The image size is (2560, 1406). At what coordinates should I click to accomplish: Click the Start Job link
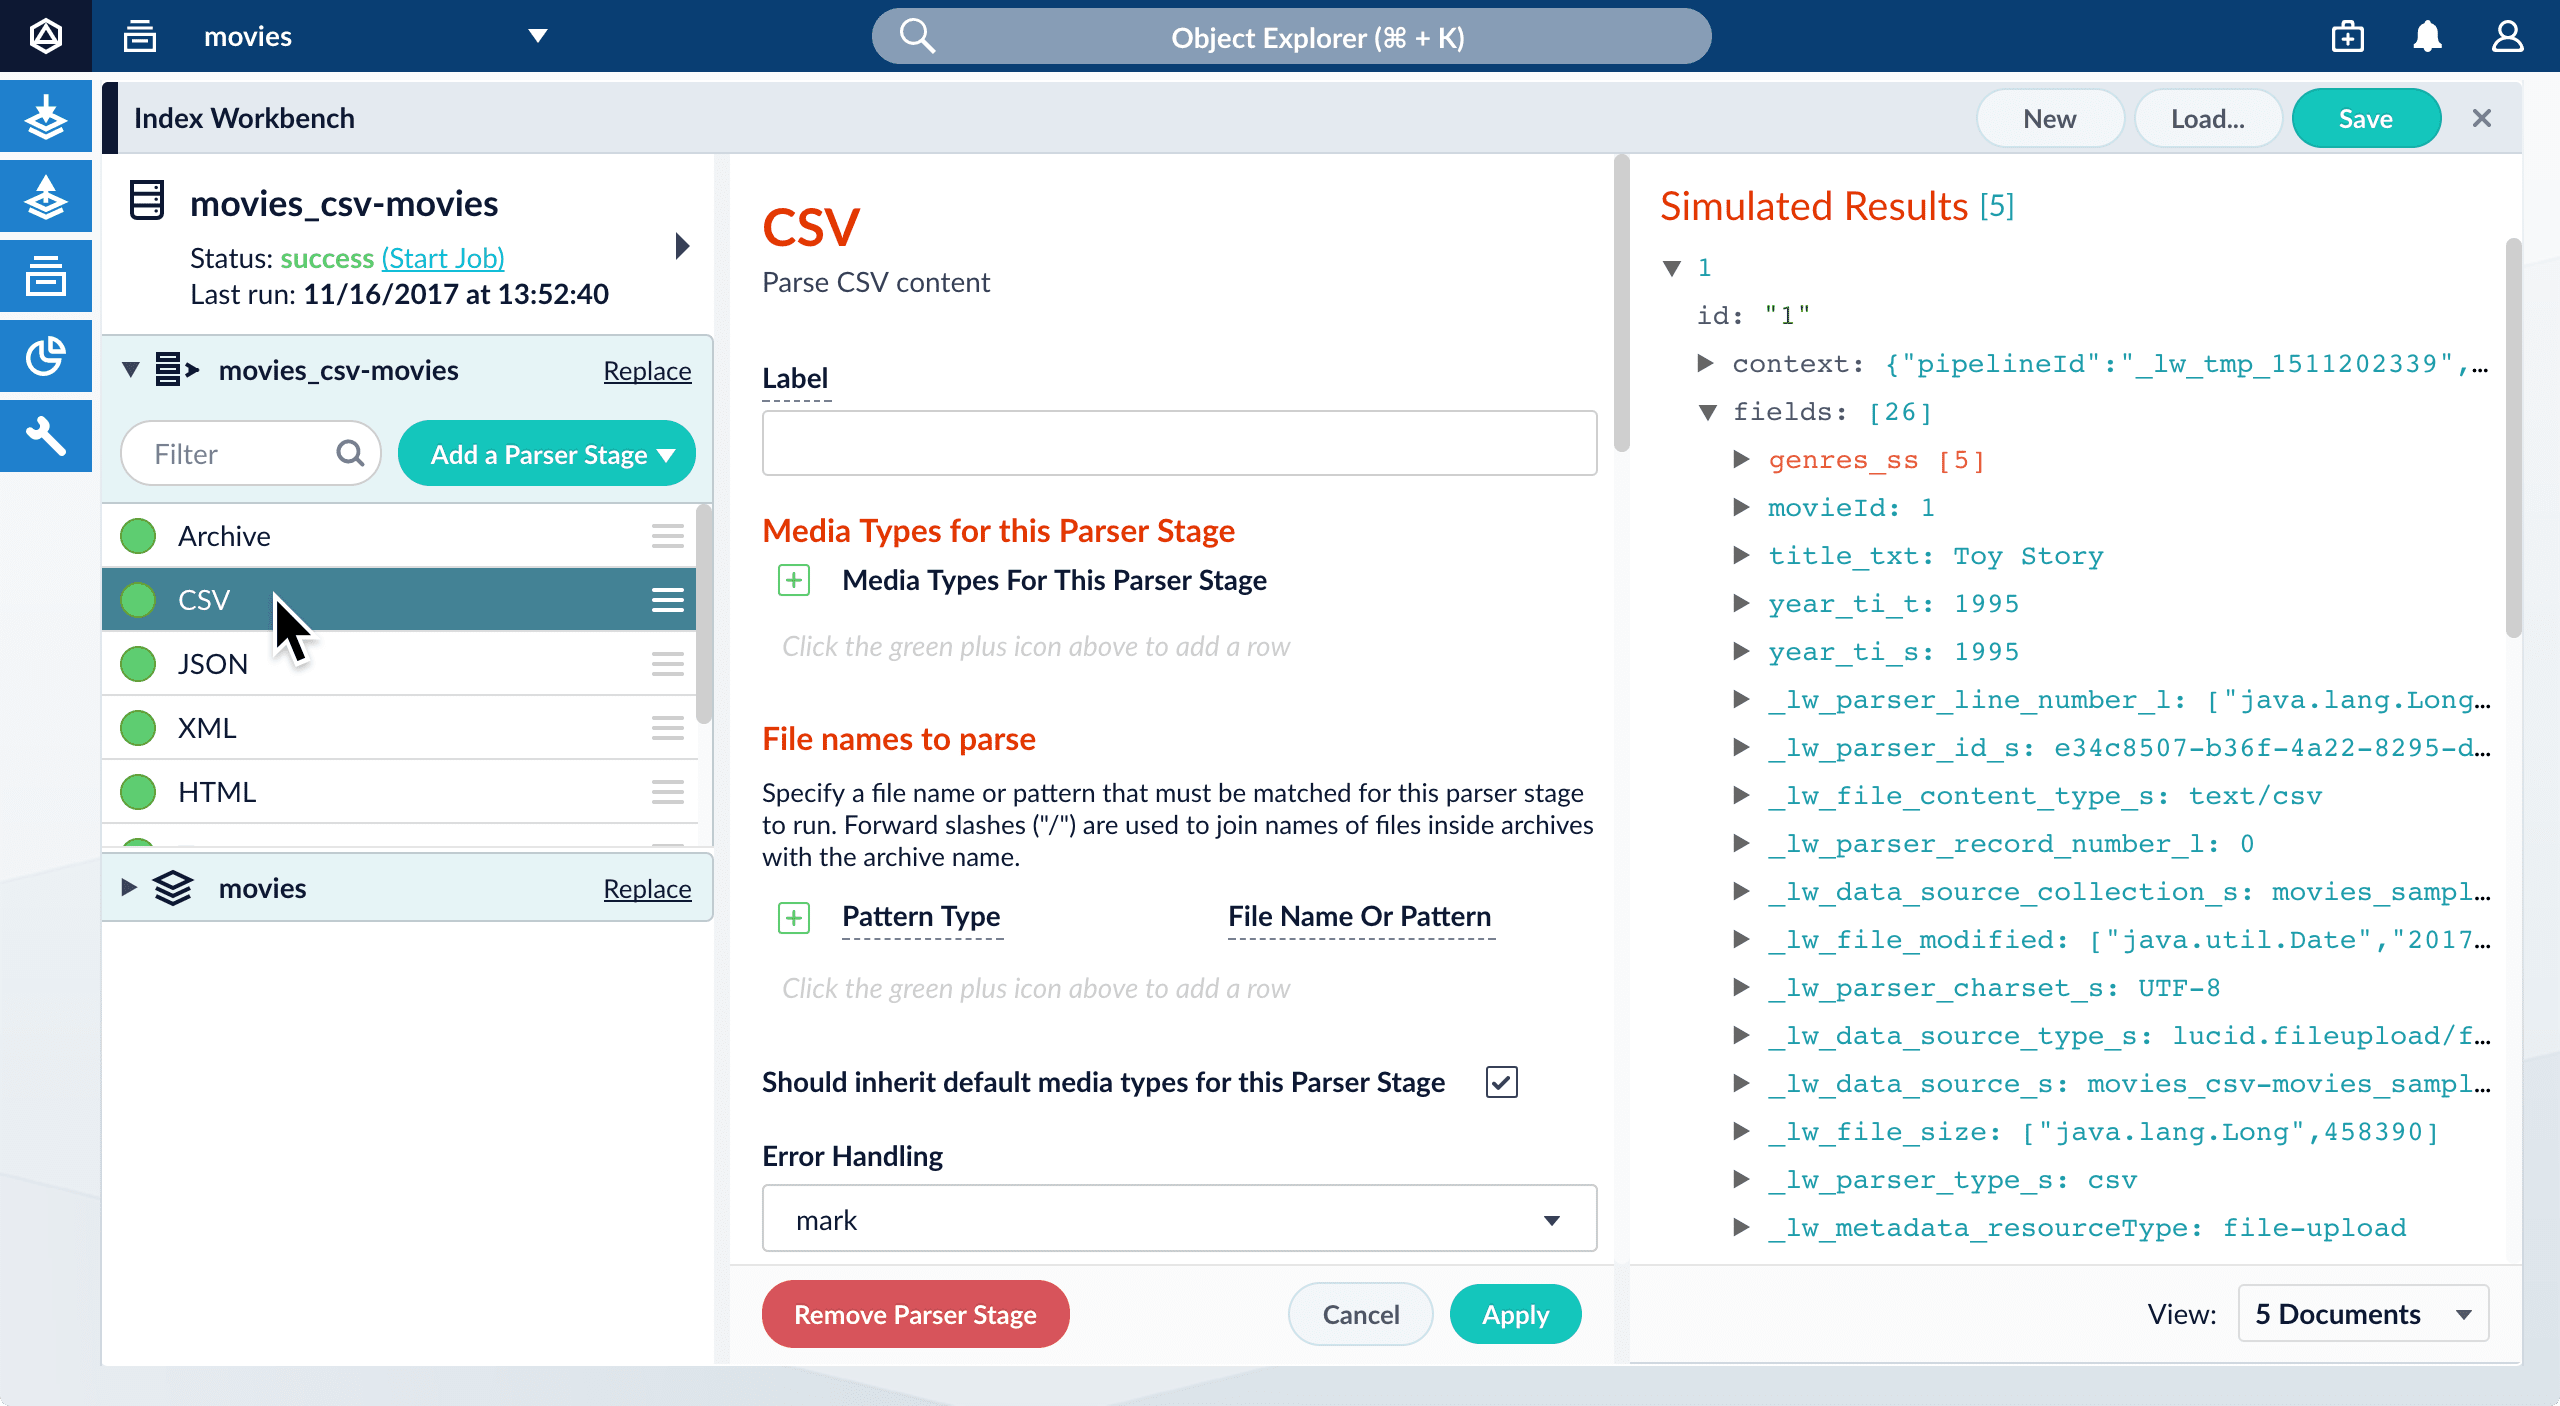pyautogui.click(x=443, y=258)
